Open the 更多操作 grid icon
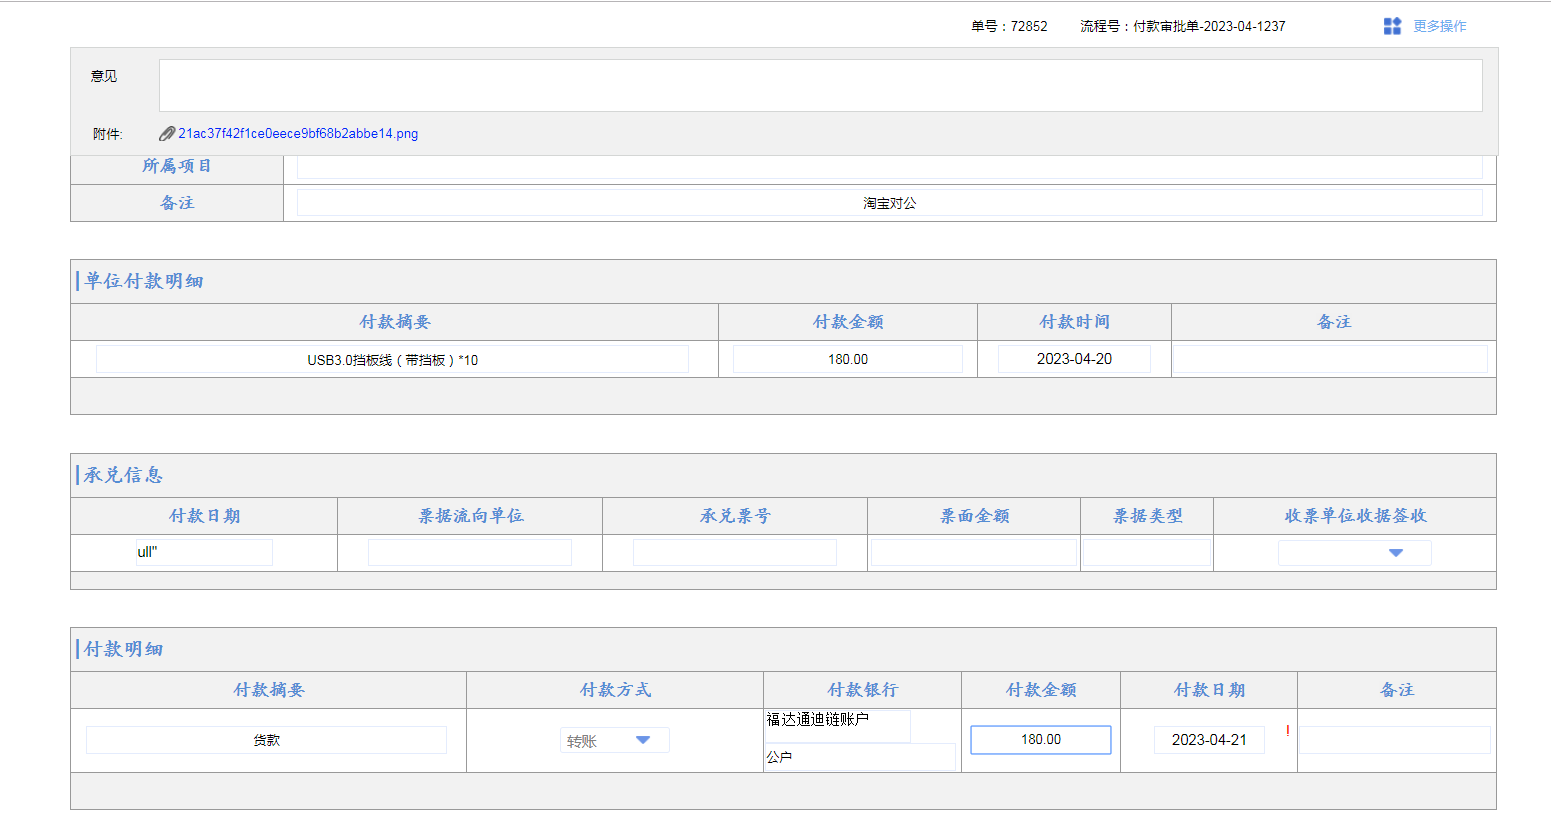1551x829 pixels. coord(1392,26)
